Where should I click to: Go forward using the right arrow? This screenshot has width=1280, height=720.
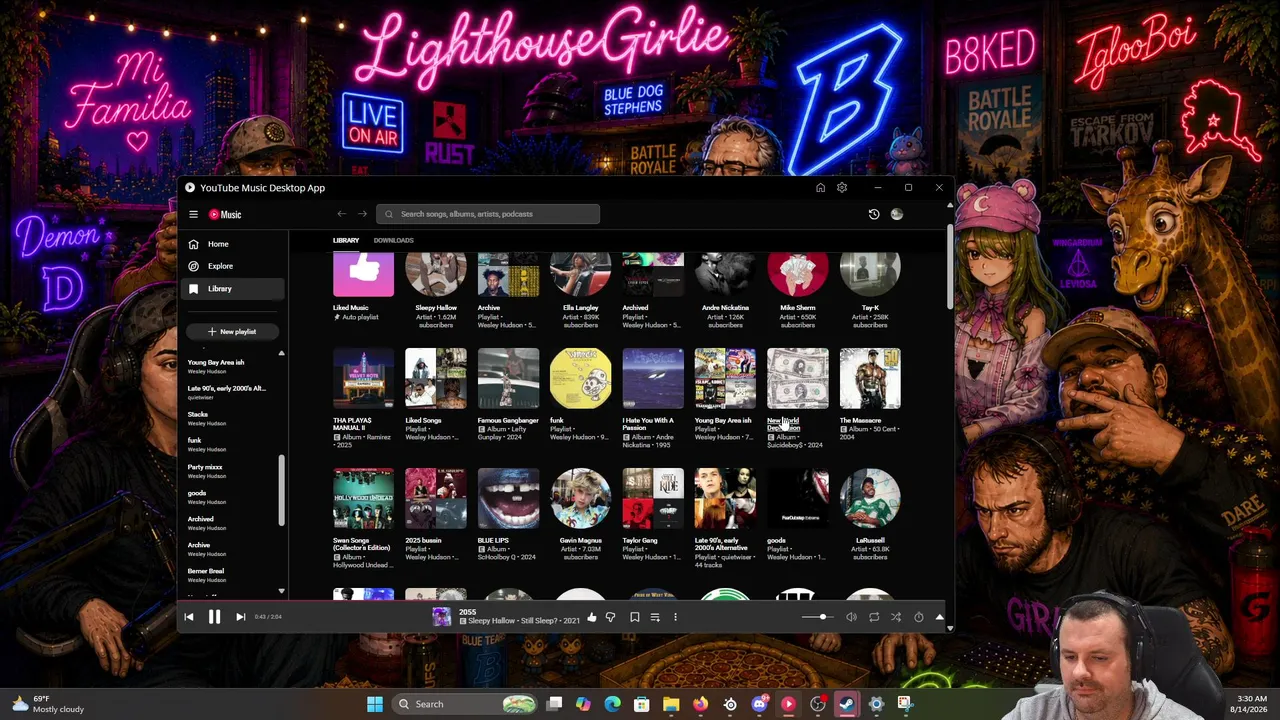pyautogui.click(x=362, y=213)
